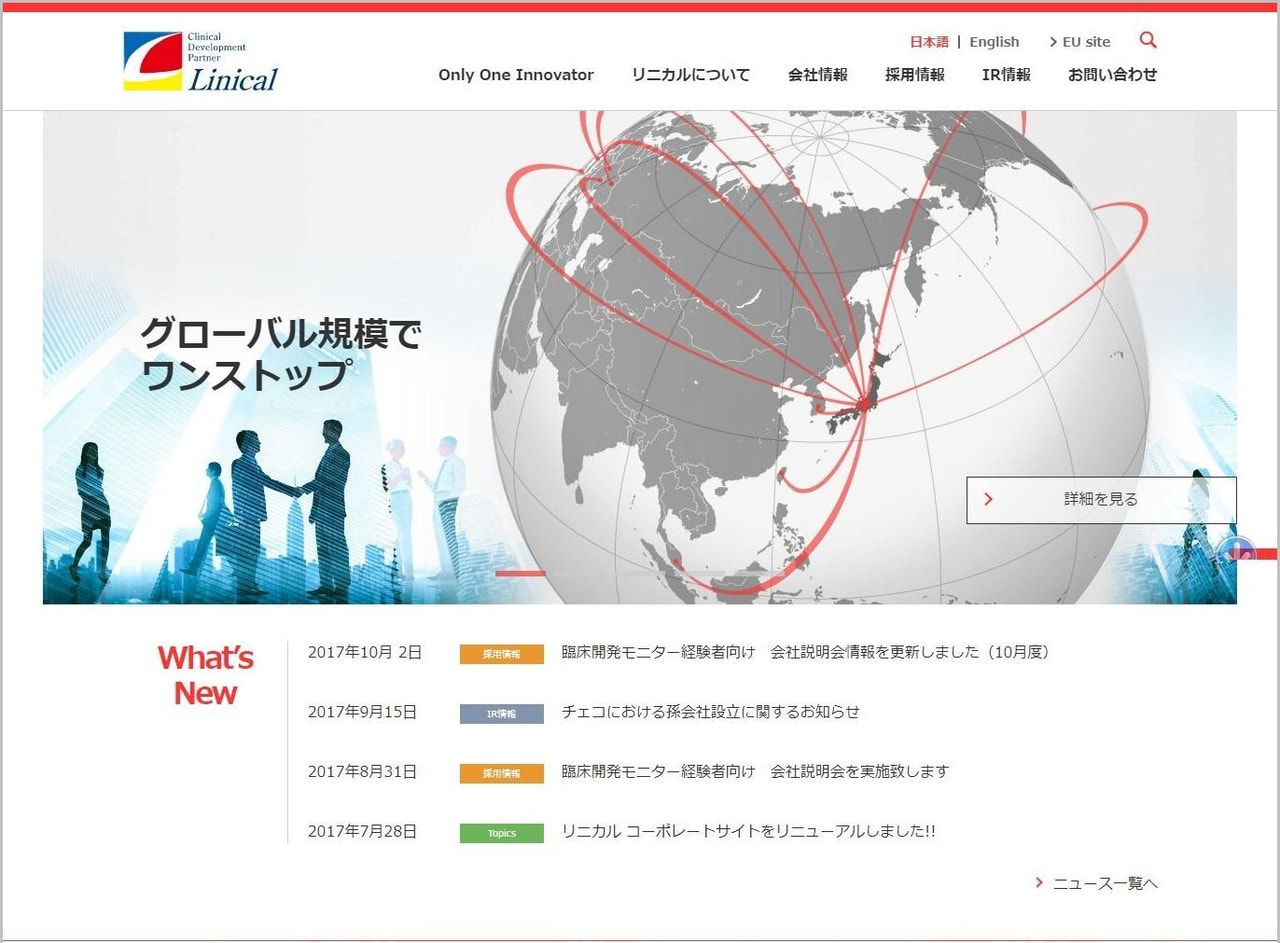This screenshot has height=943, width=1280.
Task: Open the チェコにおける孫会社設立 news article
Action: (710, 712)
